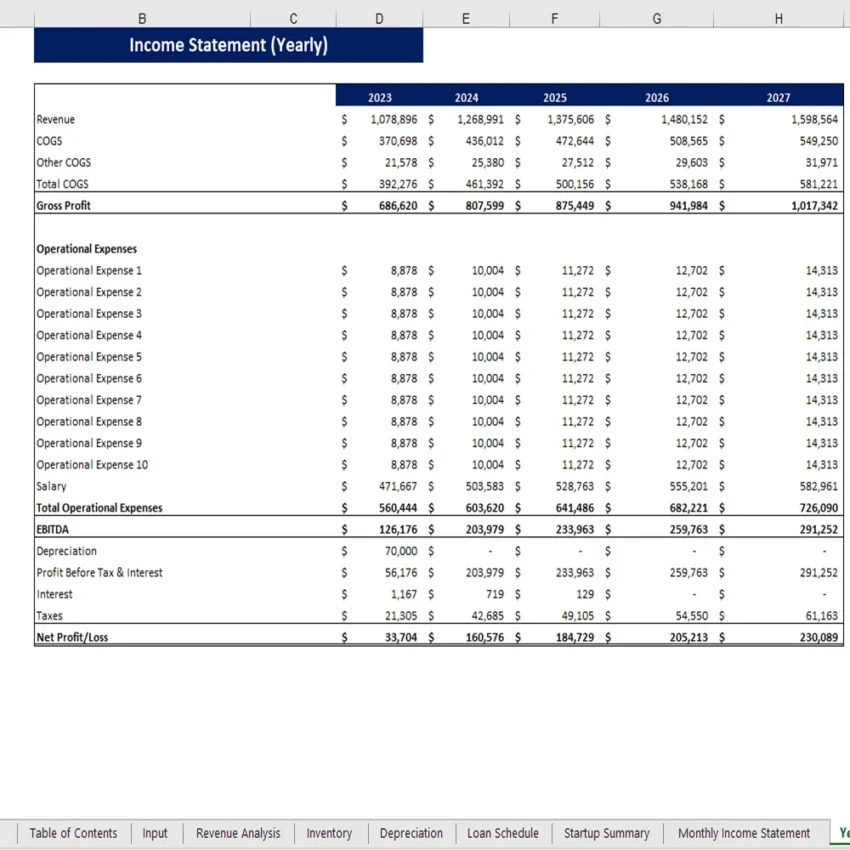Select 2023 EBITDA value 126,176

point(398,530)
